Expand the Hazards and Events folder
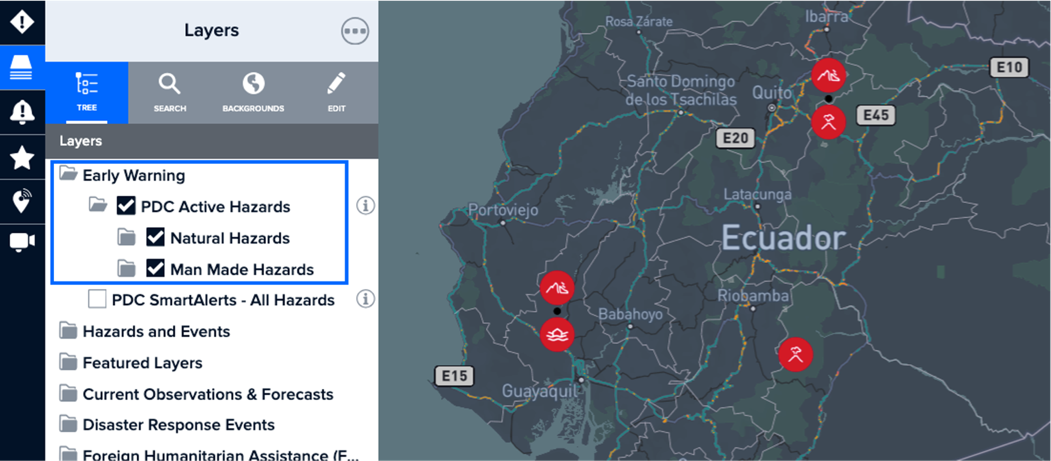 click(x=68, y=331)
